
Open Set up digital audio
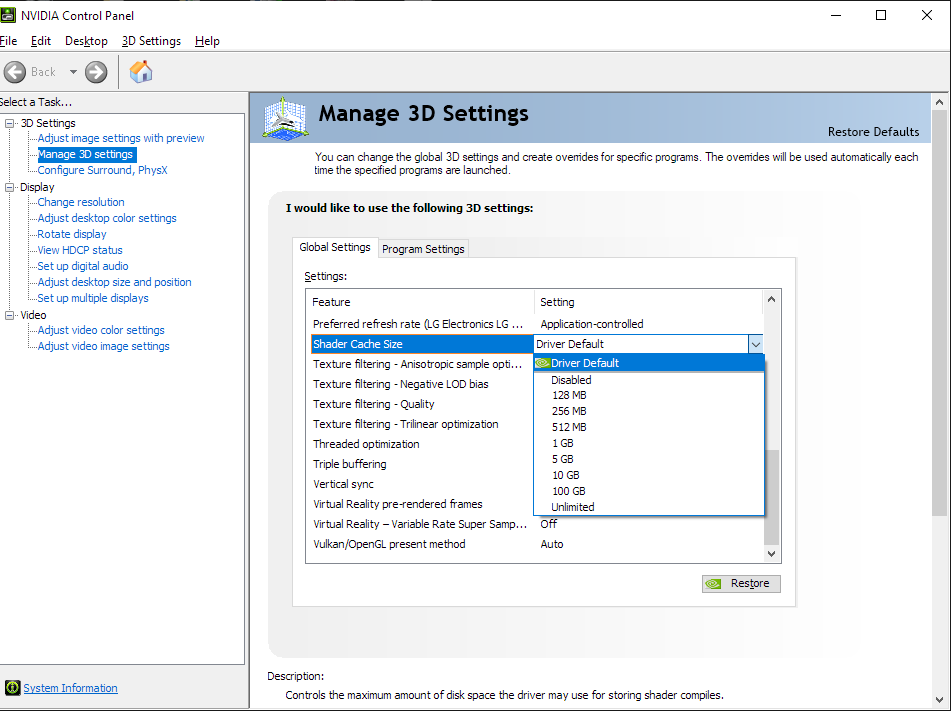[82, 266]
